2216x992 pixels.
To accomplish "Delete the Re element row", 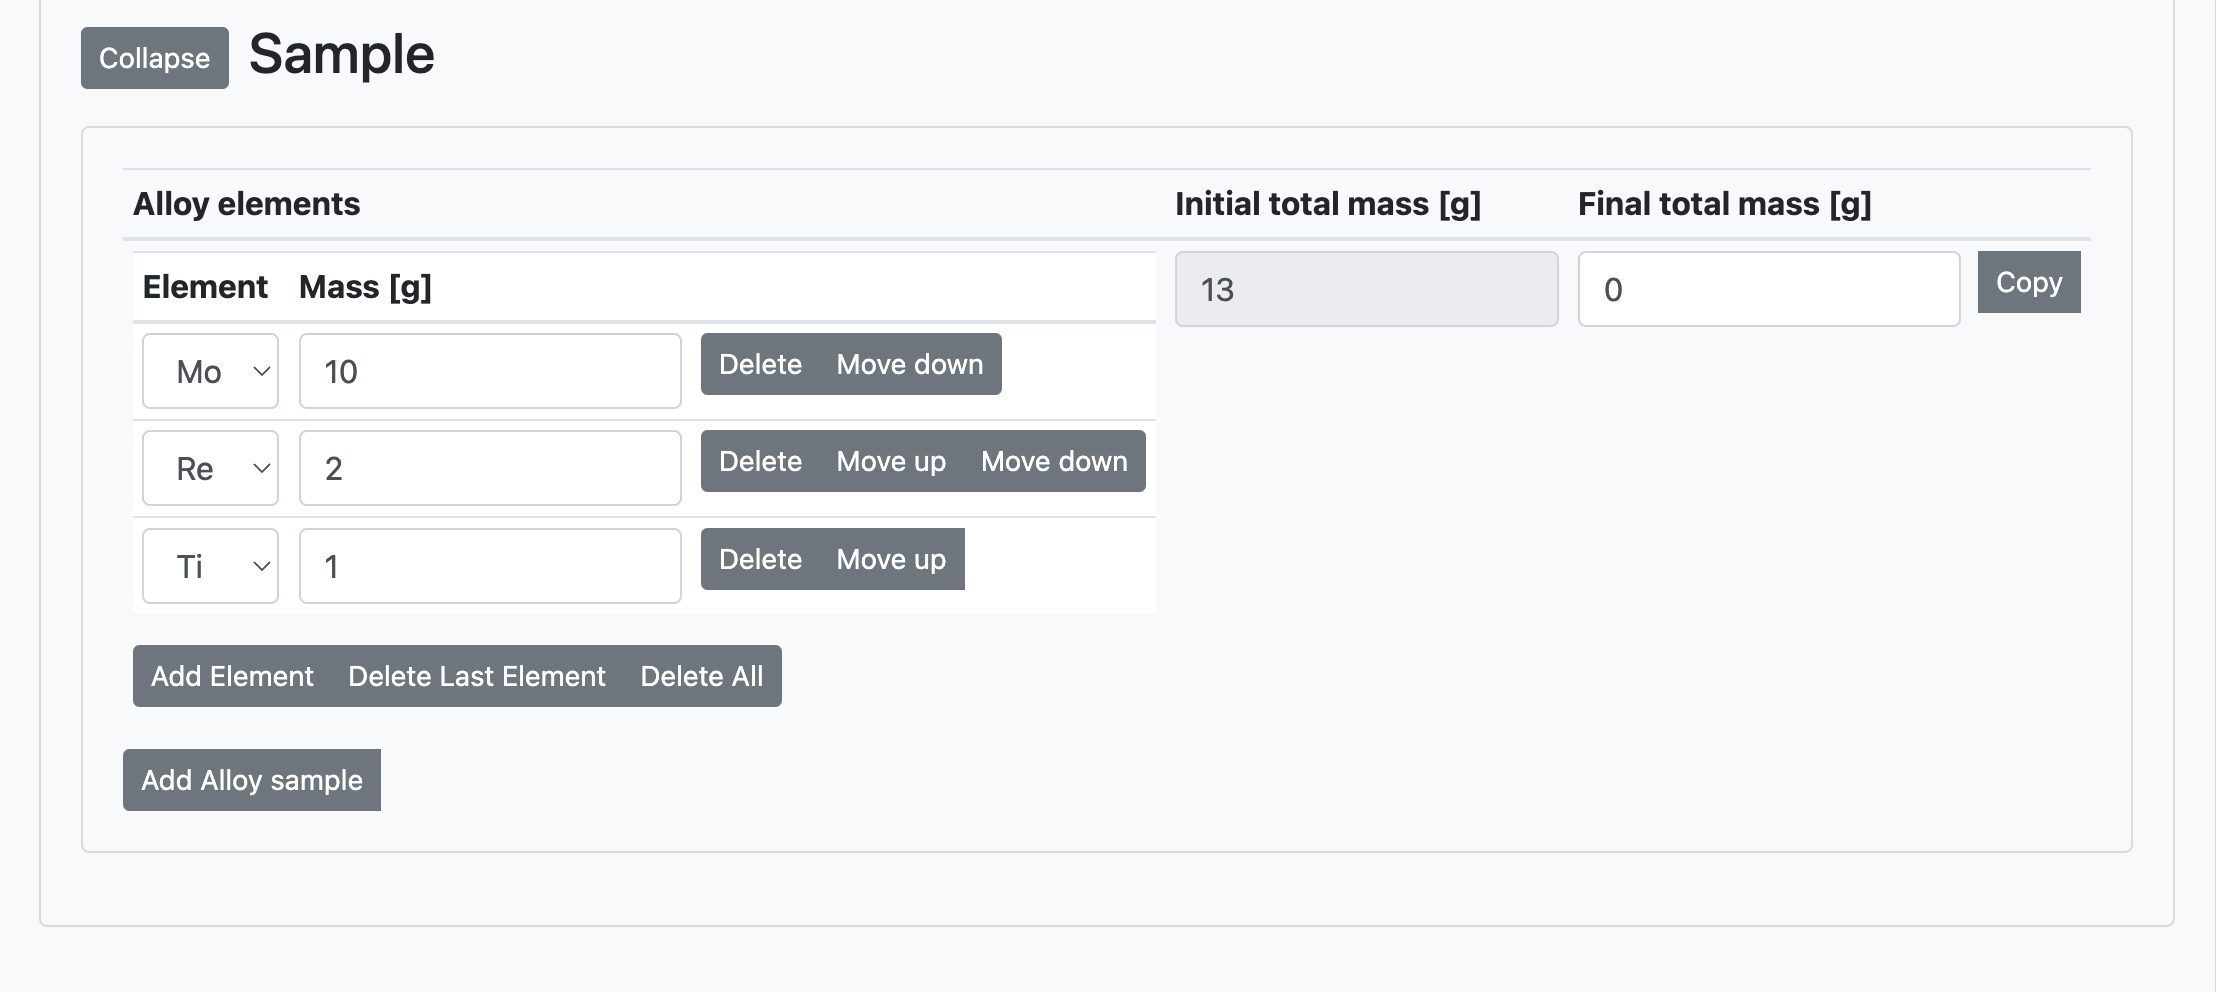I will (760, 461).
